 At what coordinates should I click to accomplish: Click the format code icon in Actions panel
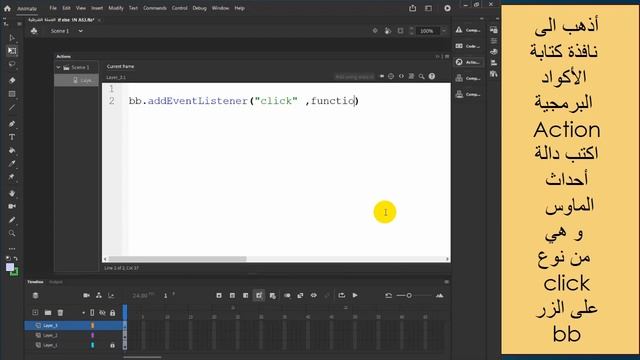[x=411, y=76]
